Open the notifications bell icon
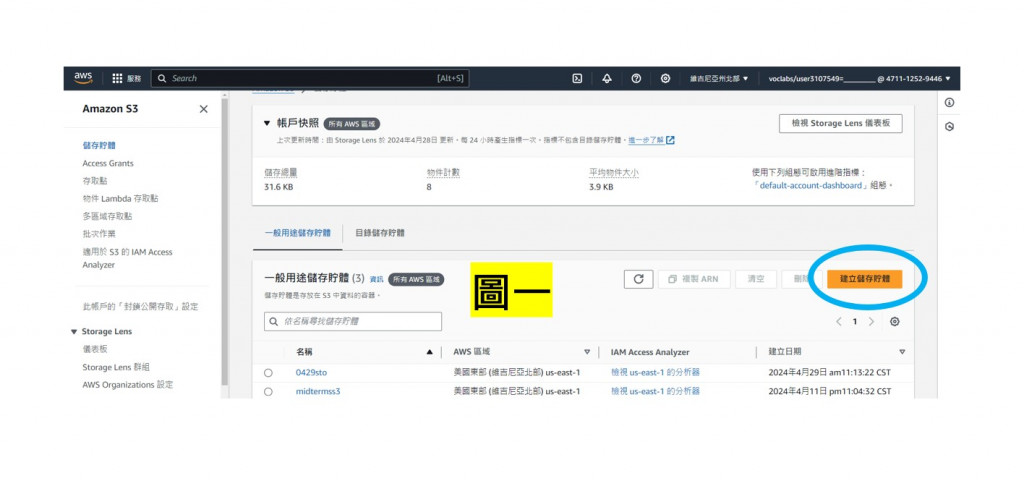This screenshot has width=1024, height=486. tap(607, 78)
